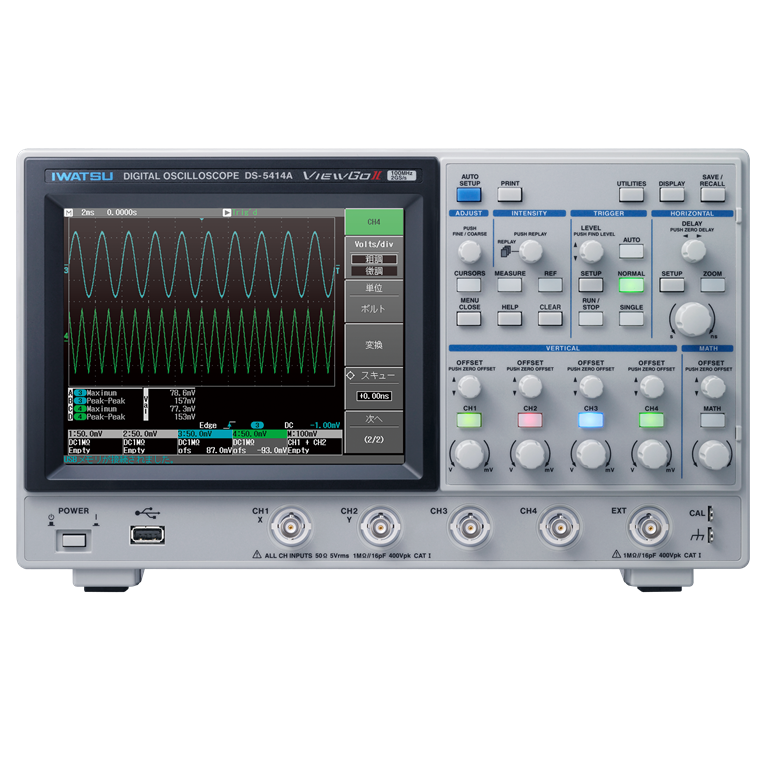
Task: Click the CH2 Y BNC connector
Action: [380, 527]
